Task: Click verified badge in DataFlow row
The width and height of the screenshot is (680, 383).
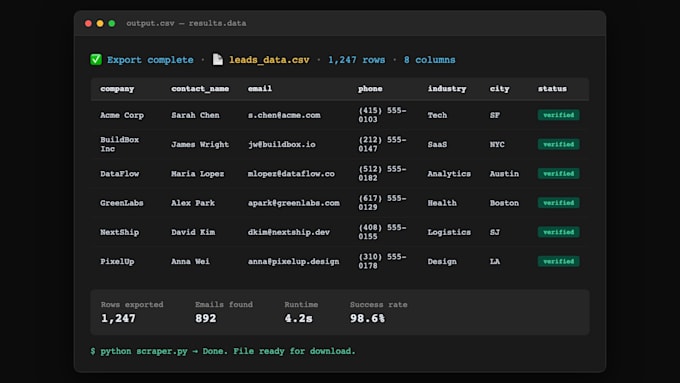Action: (559, 173)
